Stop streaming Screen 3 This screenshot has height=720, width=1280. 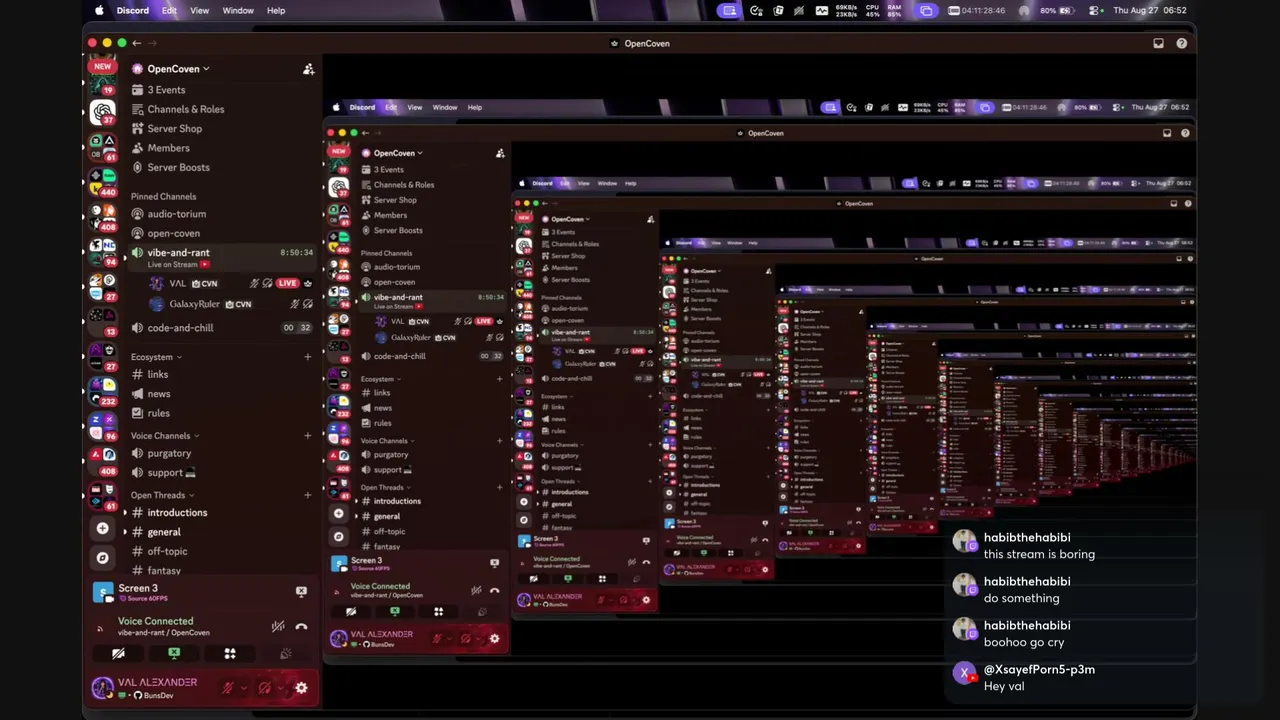point(301,592)
